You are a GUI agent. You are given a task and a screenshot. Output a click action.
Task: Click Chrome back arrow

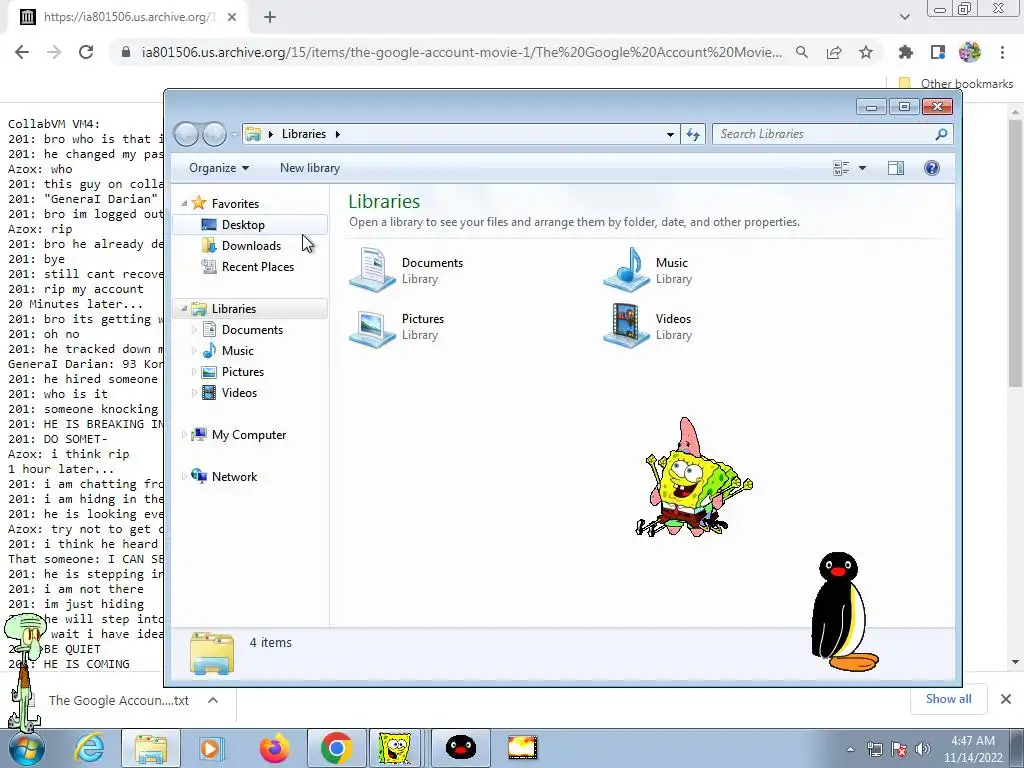click(22, 52)
